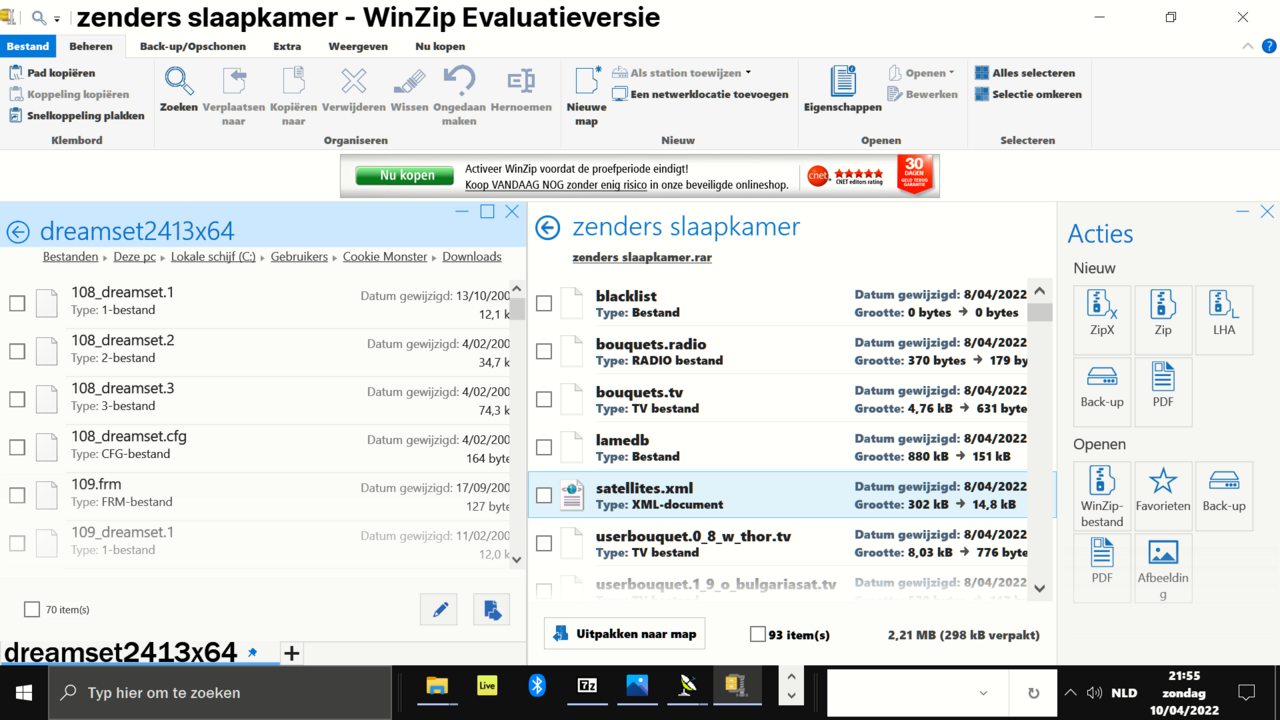Screen dimensions: 1280x720
Task: Toggle the 93 item(s) select-all checkbox
Action: (x=758, y=634)
